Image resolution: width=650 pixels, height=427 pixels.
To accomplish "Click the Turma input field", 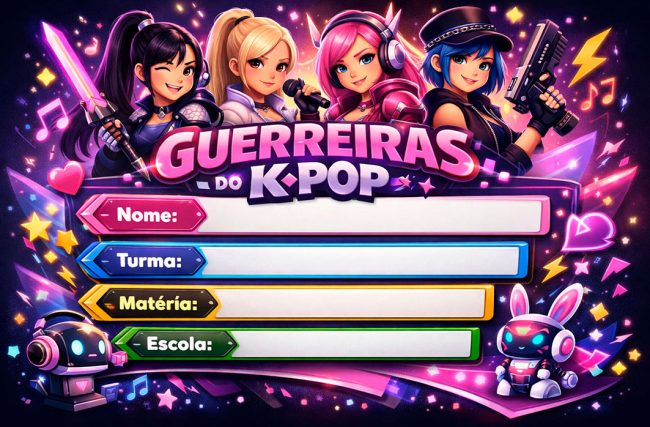I will pos(362,261).
